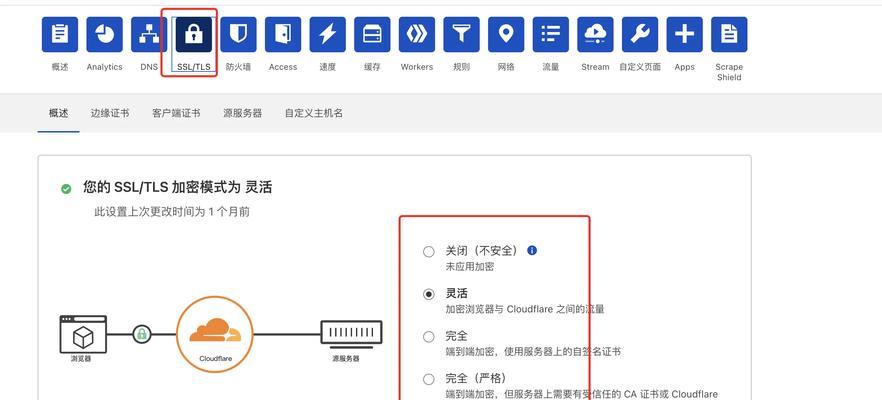Click '加密浏览器与 Cloudflare 之间的流量' description
882x400 pixels.
click(525, 309)
